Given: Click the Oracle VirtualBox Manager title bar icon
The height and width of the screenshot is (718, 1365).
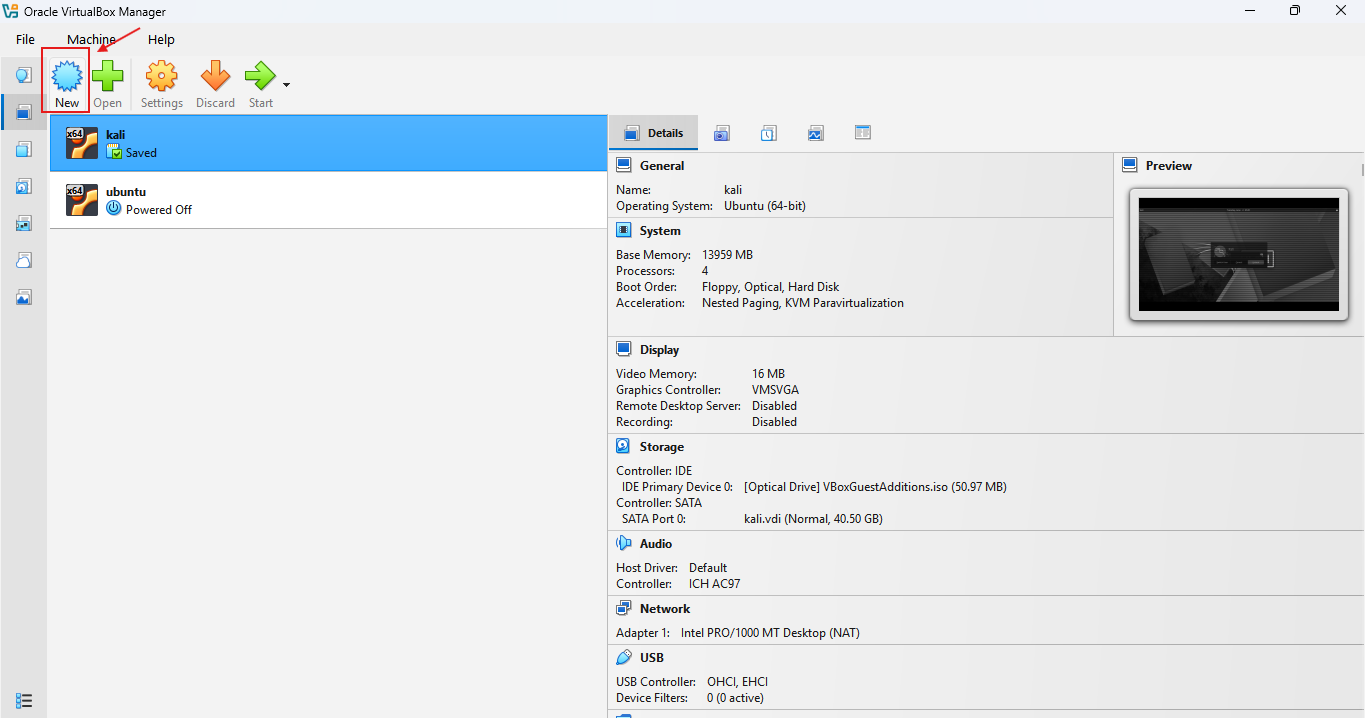Looking at the screenshot, I should pos(11,11).
